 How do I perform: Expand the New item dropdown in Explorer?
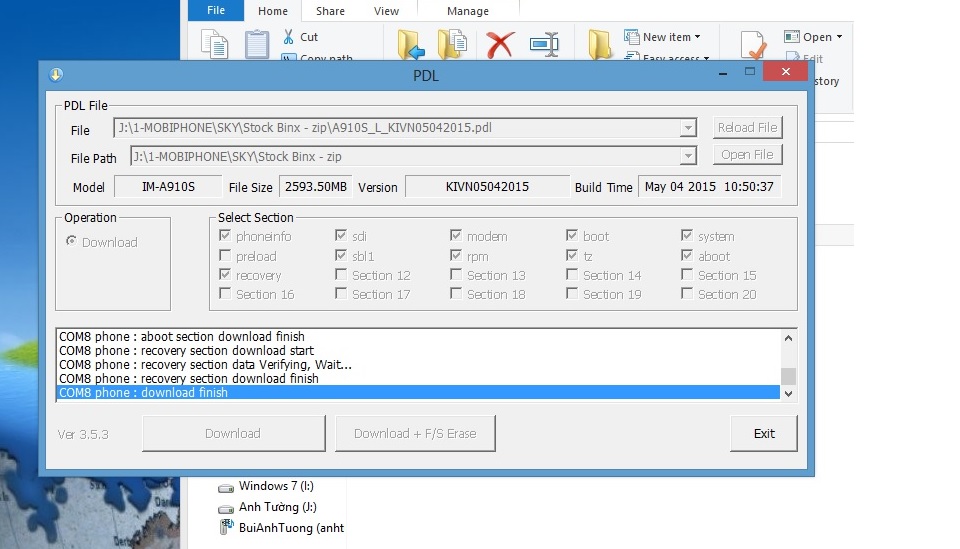(x=697, y=37)
